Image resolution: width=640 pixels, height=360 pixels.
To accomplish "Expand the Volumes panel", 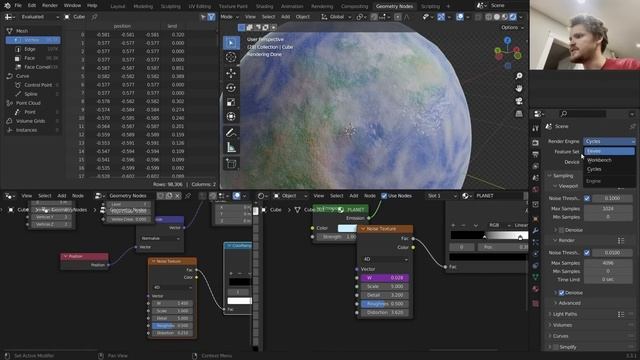I will 562,325.
